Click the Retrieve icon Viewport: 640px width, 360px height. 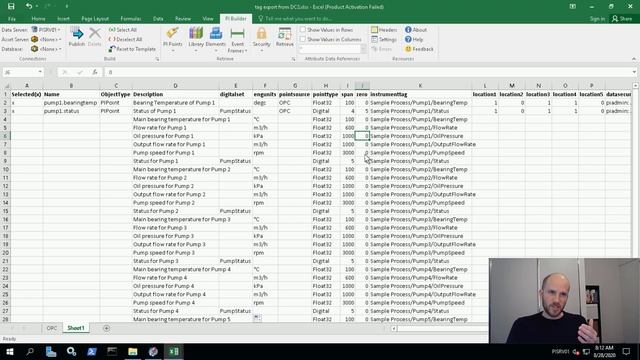pyautogui.click(x=284, y=37)
